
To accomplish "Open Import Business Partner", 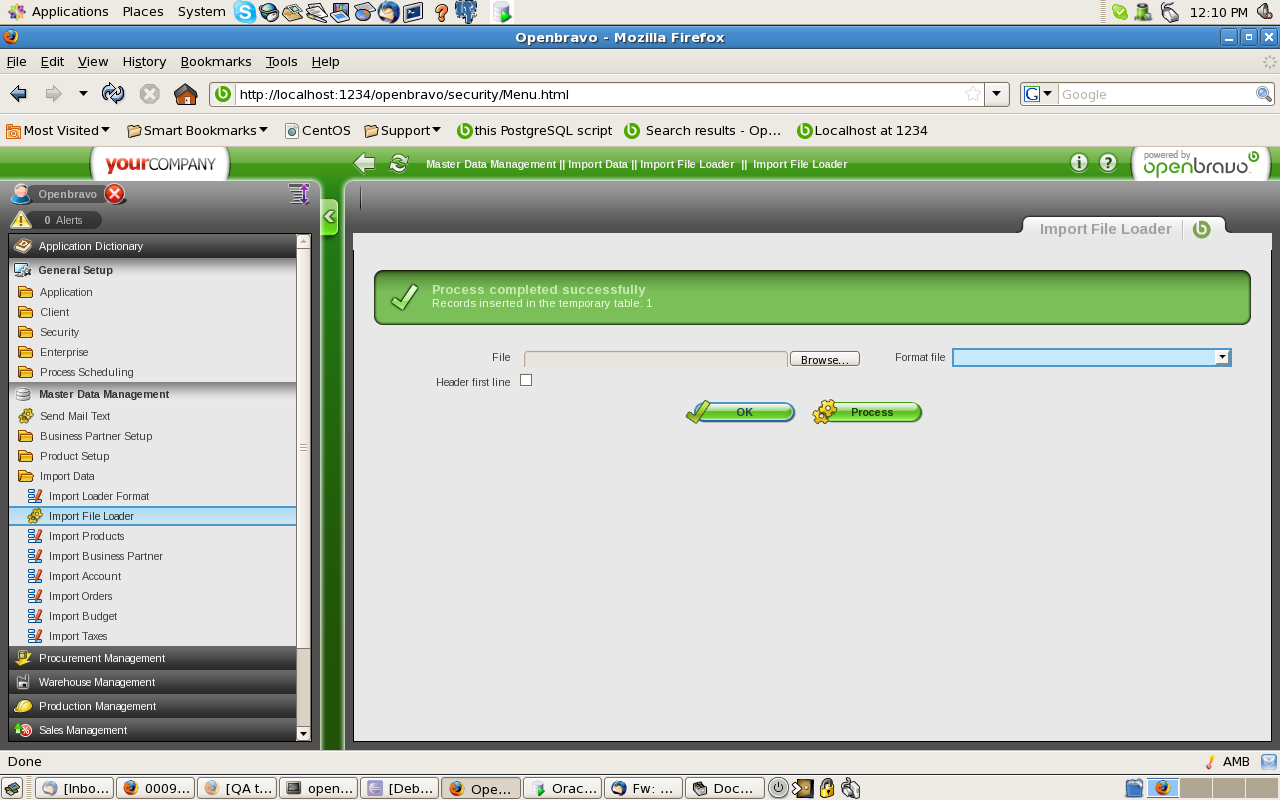I will 106,556.
